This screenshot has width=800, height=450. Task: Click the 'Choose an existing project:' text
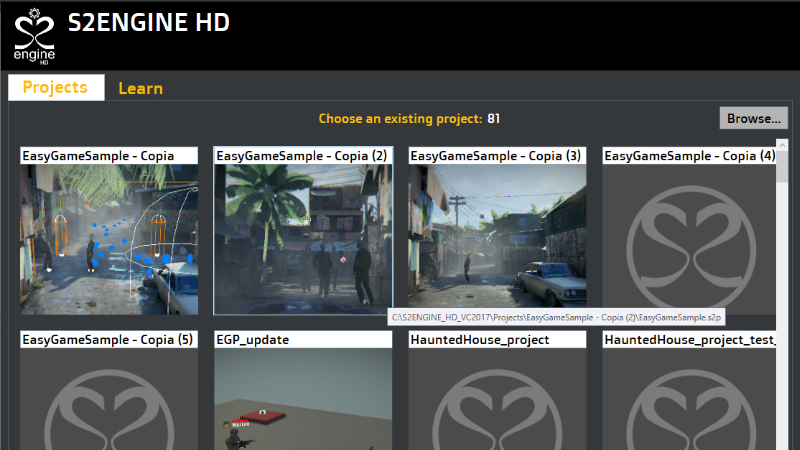click(401, 119)
